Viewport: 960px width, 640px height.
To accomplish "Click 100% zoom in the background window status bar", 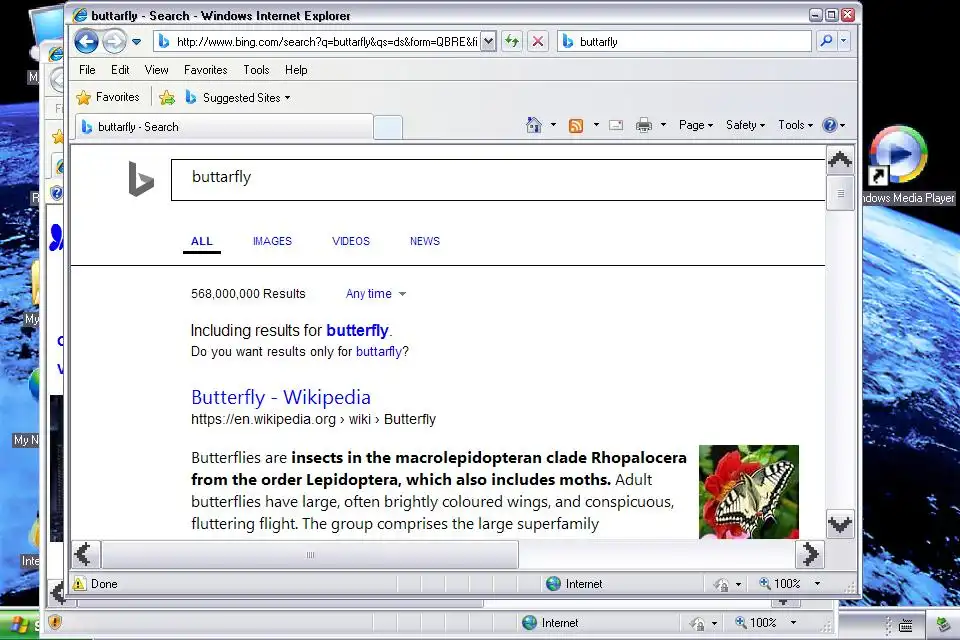I will [x=756, y=623].
